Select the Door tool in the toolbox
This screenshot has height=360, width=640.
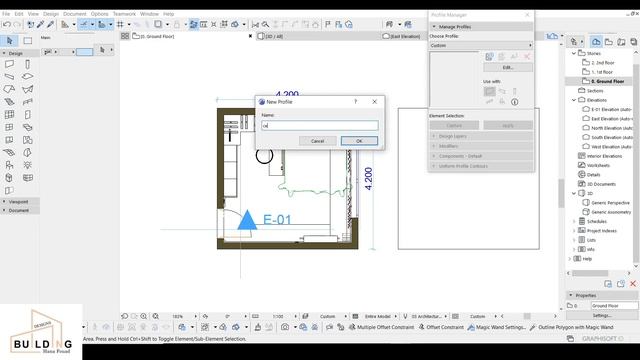(27, 115)
